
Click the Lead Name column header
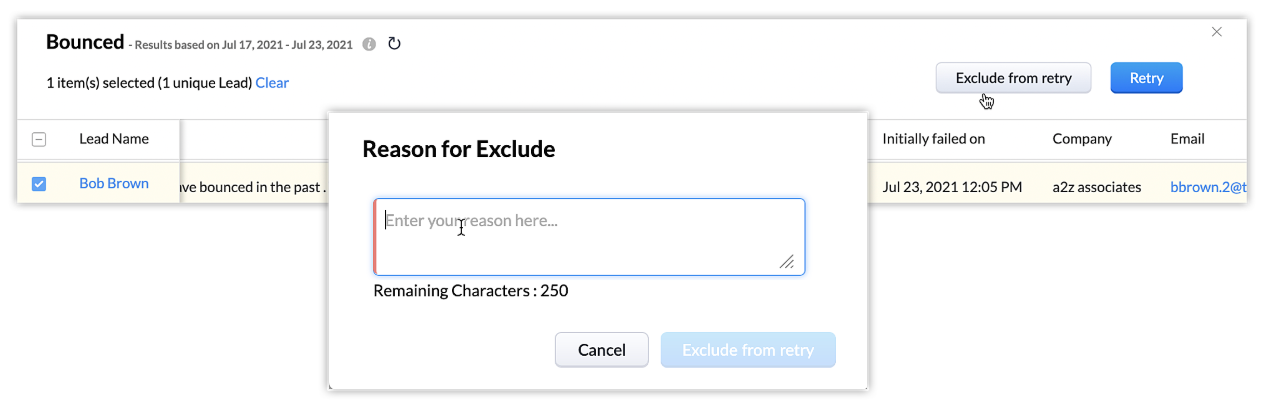[114, 140]
